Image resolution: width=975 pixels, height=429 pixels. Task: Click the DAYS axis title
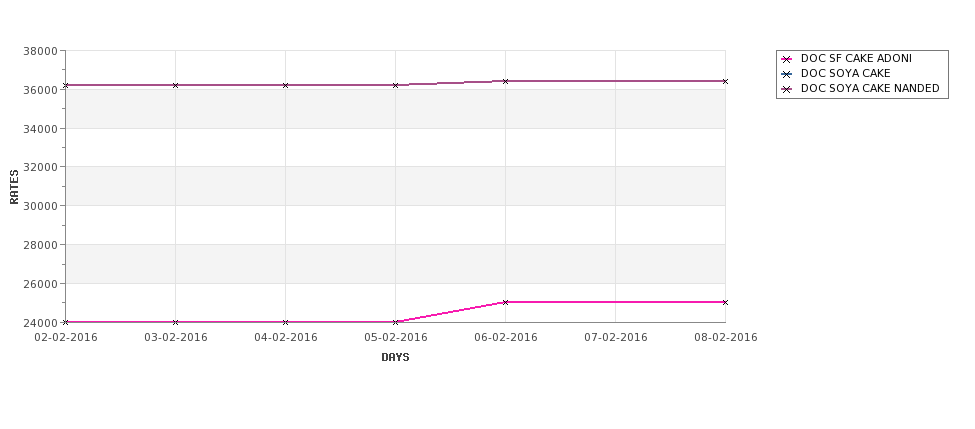point(395,358)
